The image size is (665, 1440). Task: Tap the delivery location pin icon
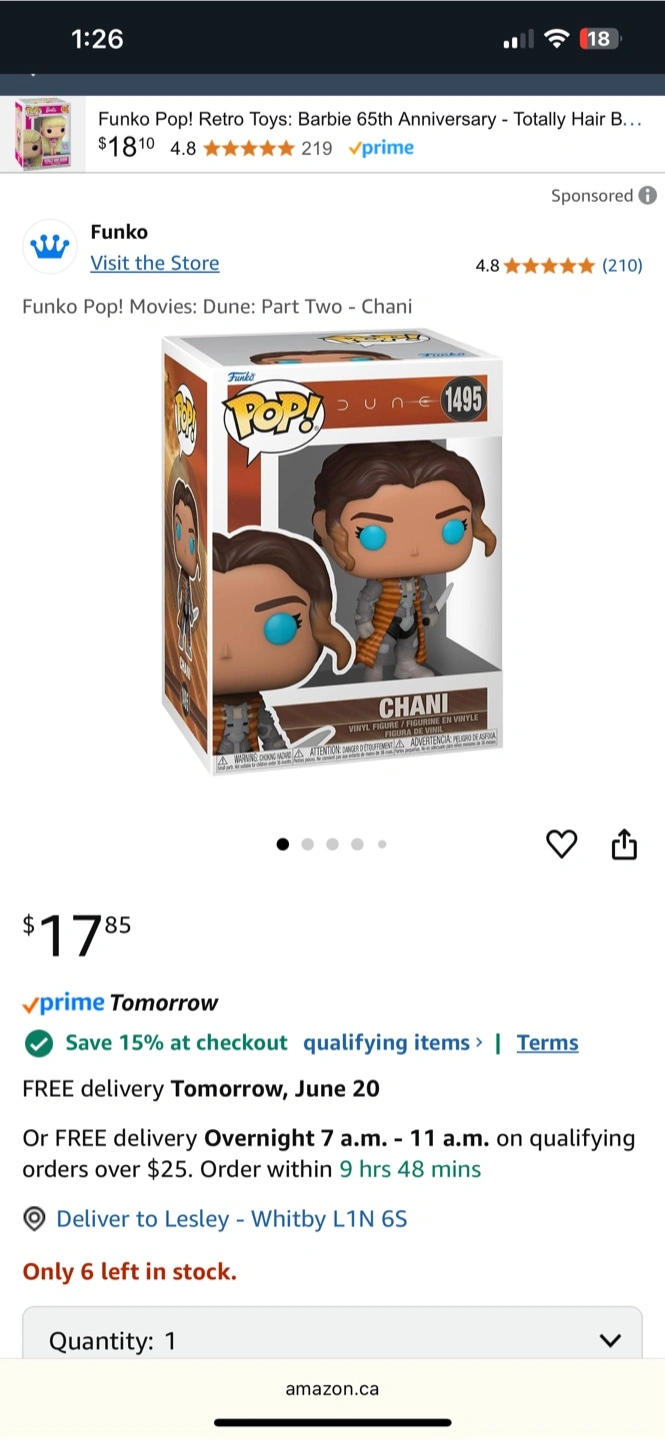point(35,1219)
